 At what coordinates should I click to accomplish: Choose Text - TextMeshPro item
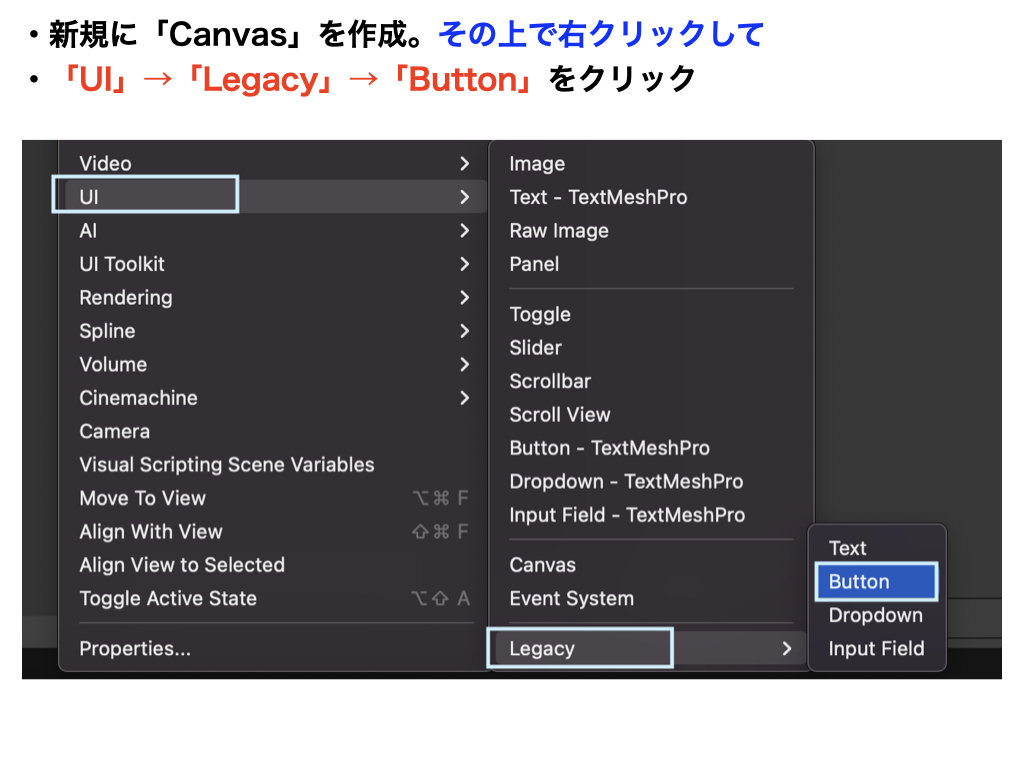[x=598, y=197]
